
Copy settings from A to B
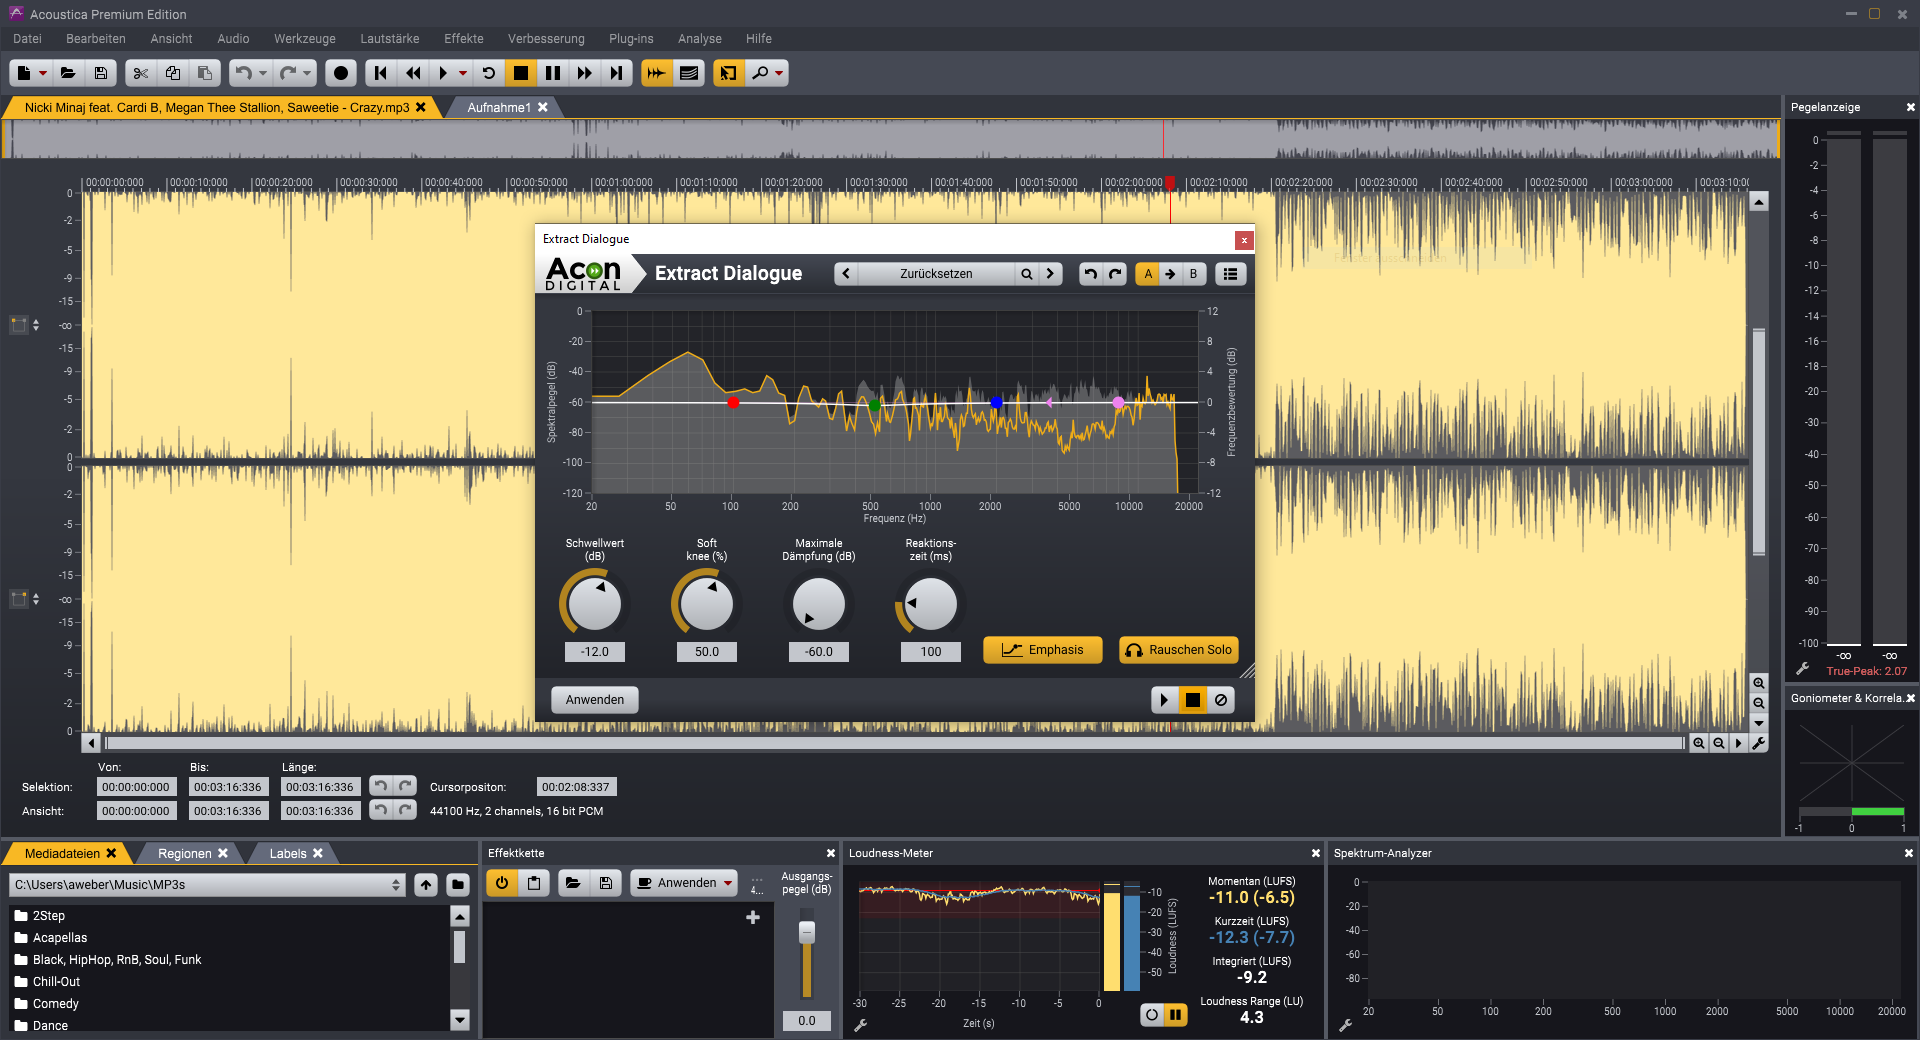pyautogui.click(x=1170, y=274)
